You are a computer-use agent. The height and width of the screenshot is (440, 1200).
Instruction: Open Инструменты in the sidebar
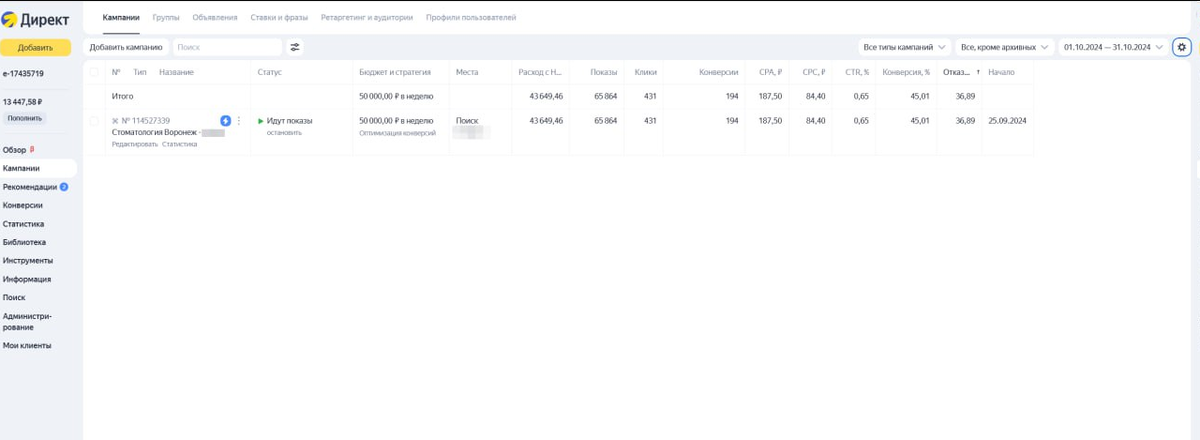click(x=28, y=261)
